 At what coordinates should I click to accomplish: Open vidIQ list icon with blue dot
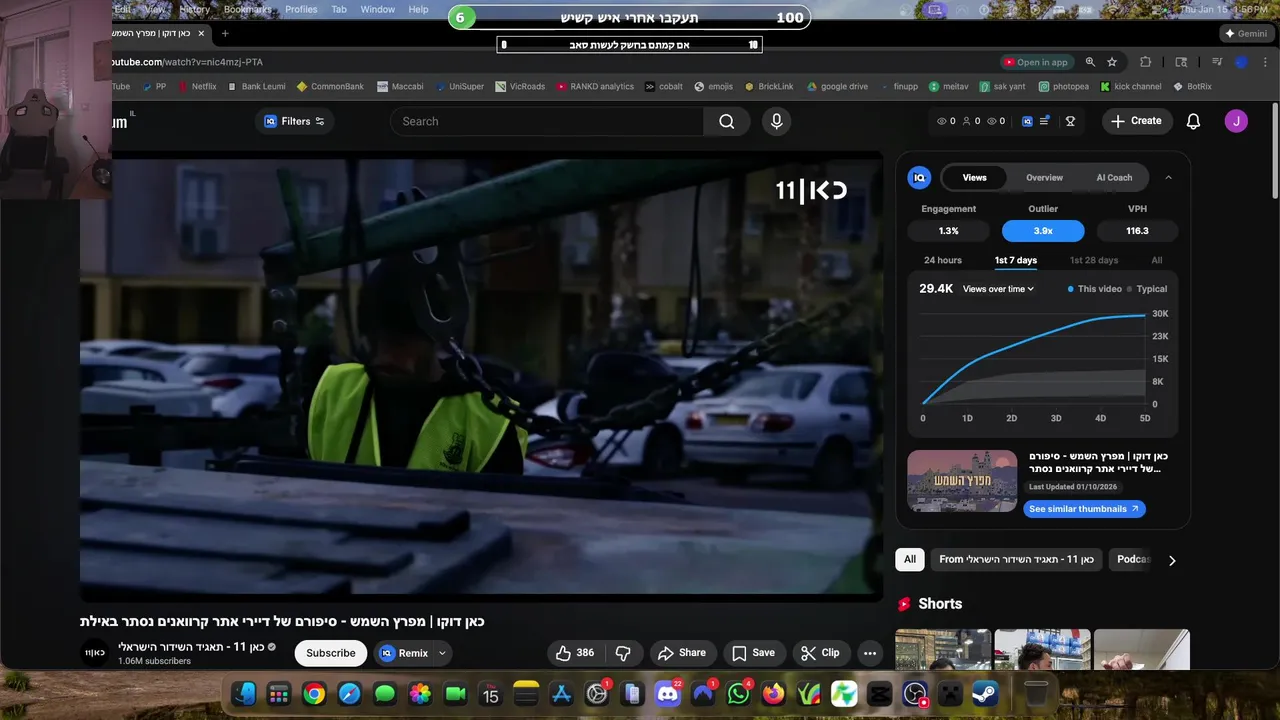pyautogui.click(x=1045, y=121)
